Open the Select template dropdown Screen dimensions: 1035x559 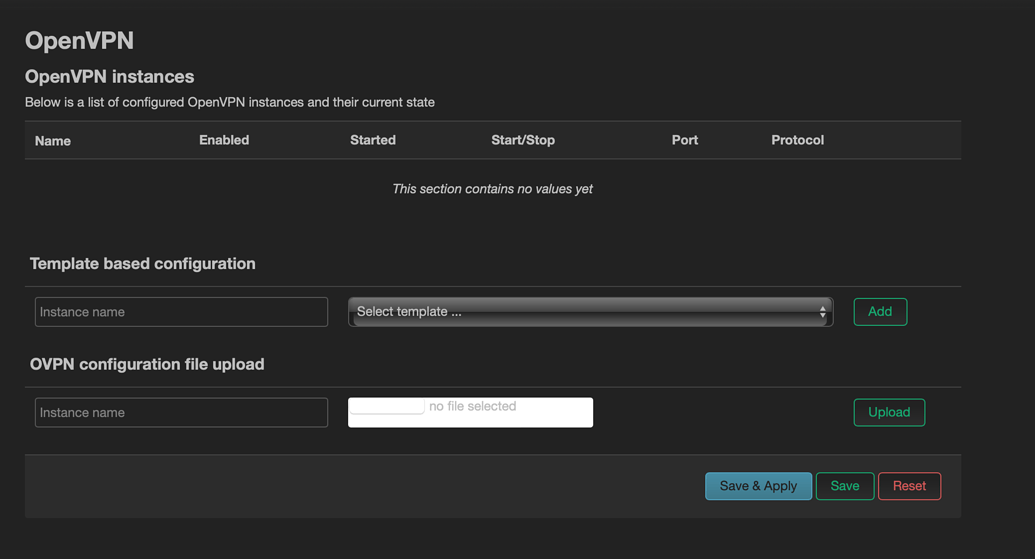(x=589, y=312)
